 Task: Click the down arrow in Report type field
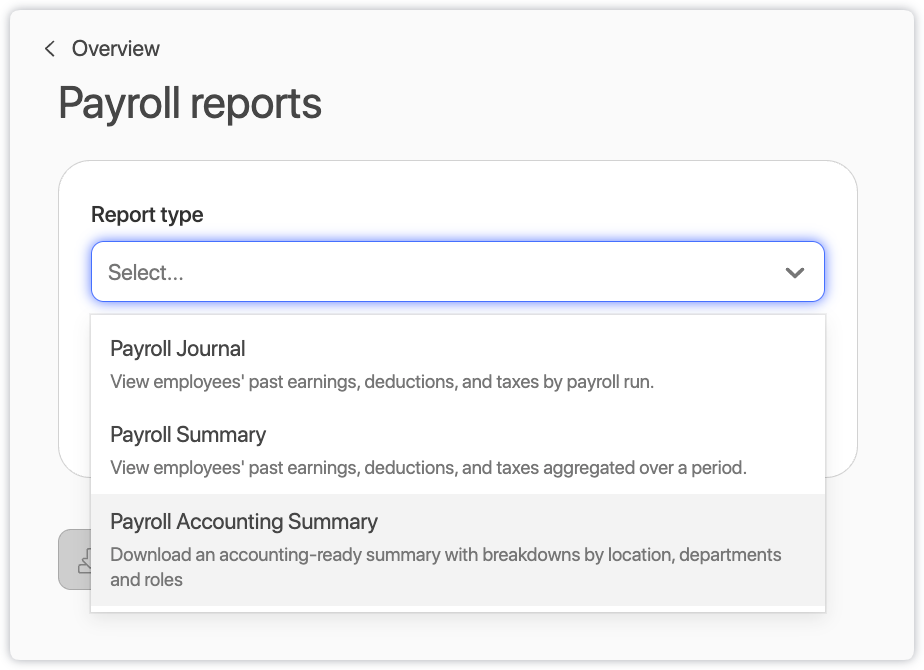pos(795,272)
